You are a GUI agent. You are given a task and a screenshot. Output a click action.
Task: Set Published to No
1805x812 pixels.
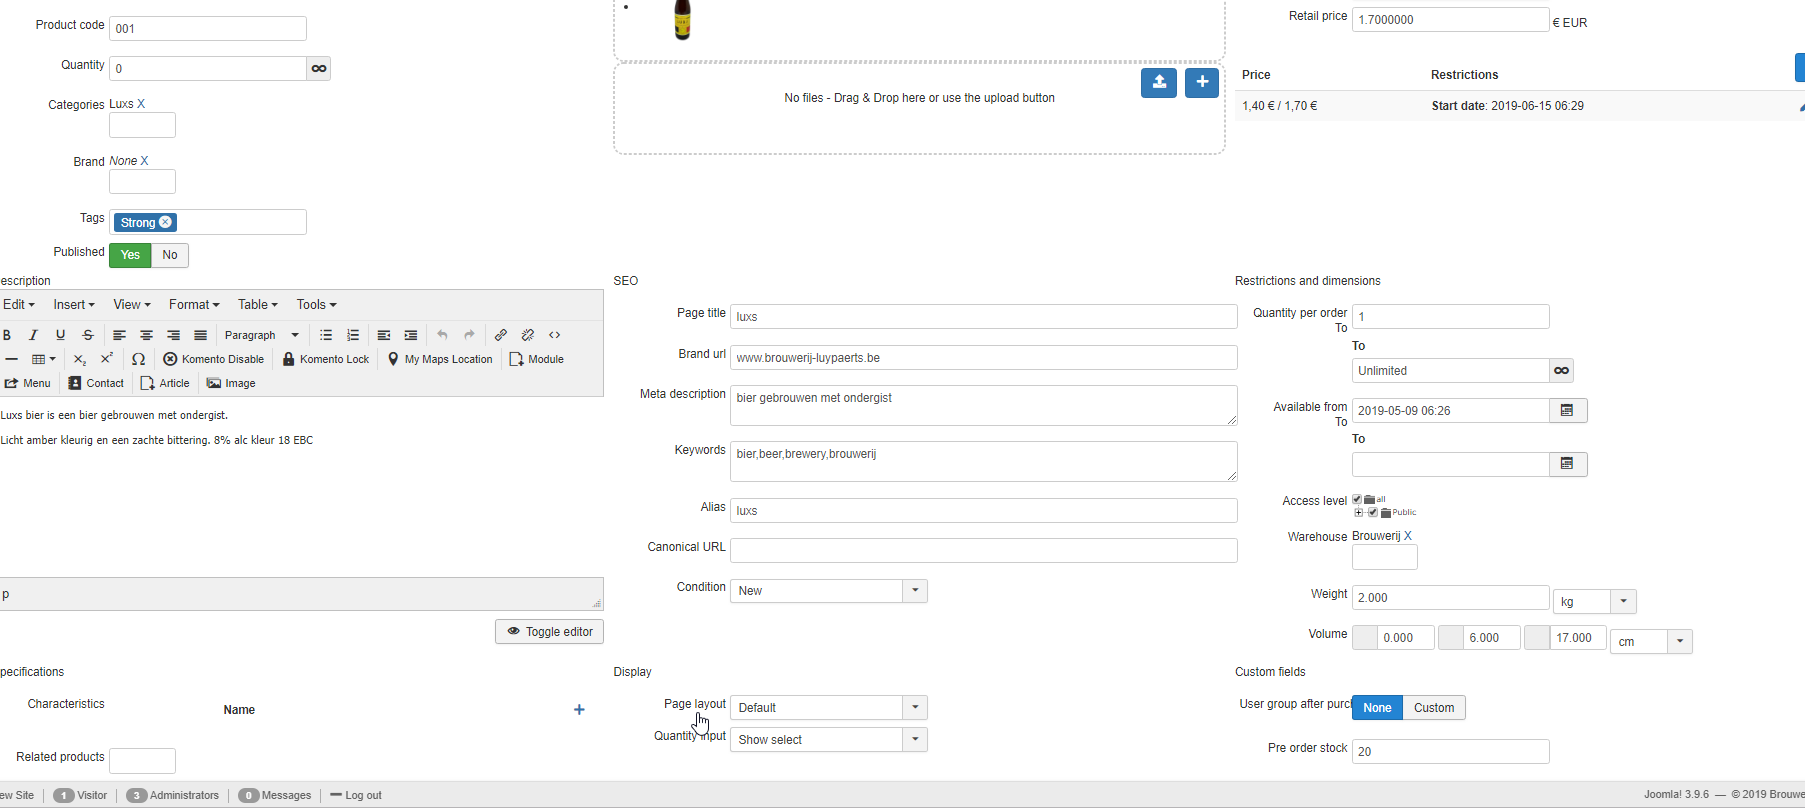coord(170,255)
